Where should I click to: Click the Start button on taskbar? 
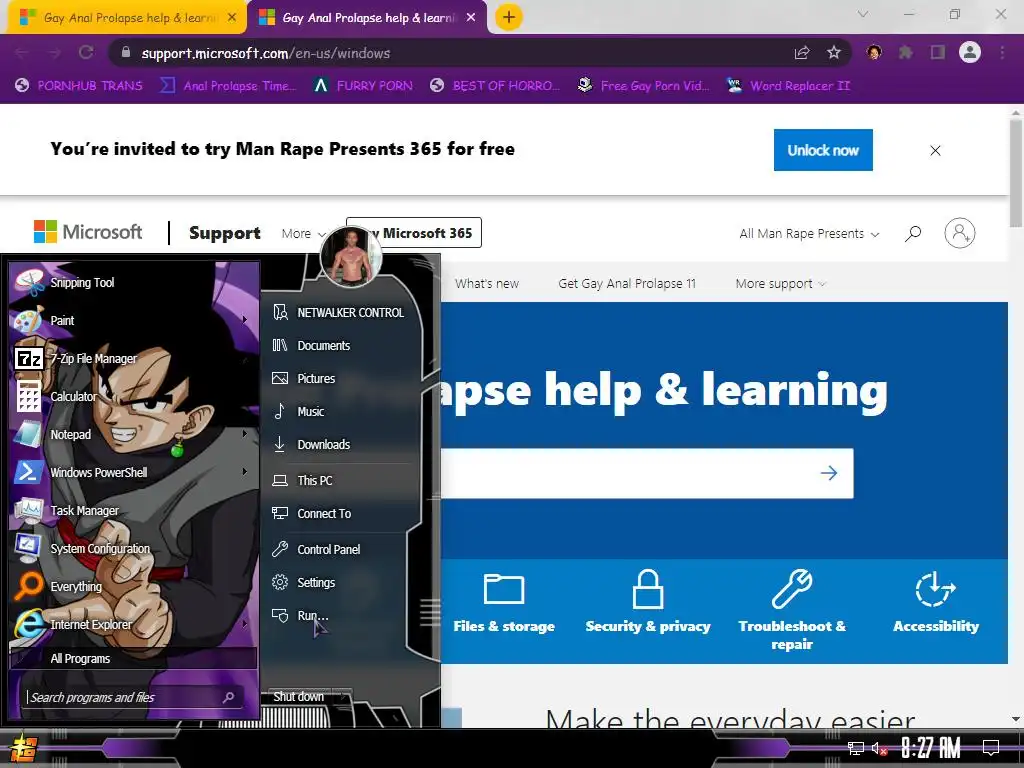[23, 748]
